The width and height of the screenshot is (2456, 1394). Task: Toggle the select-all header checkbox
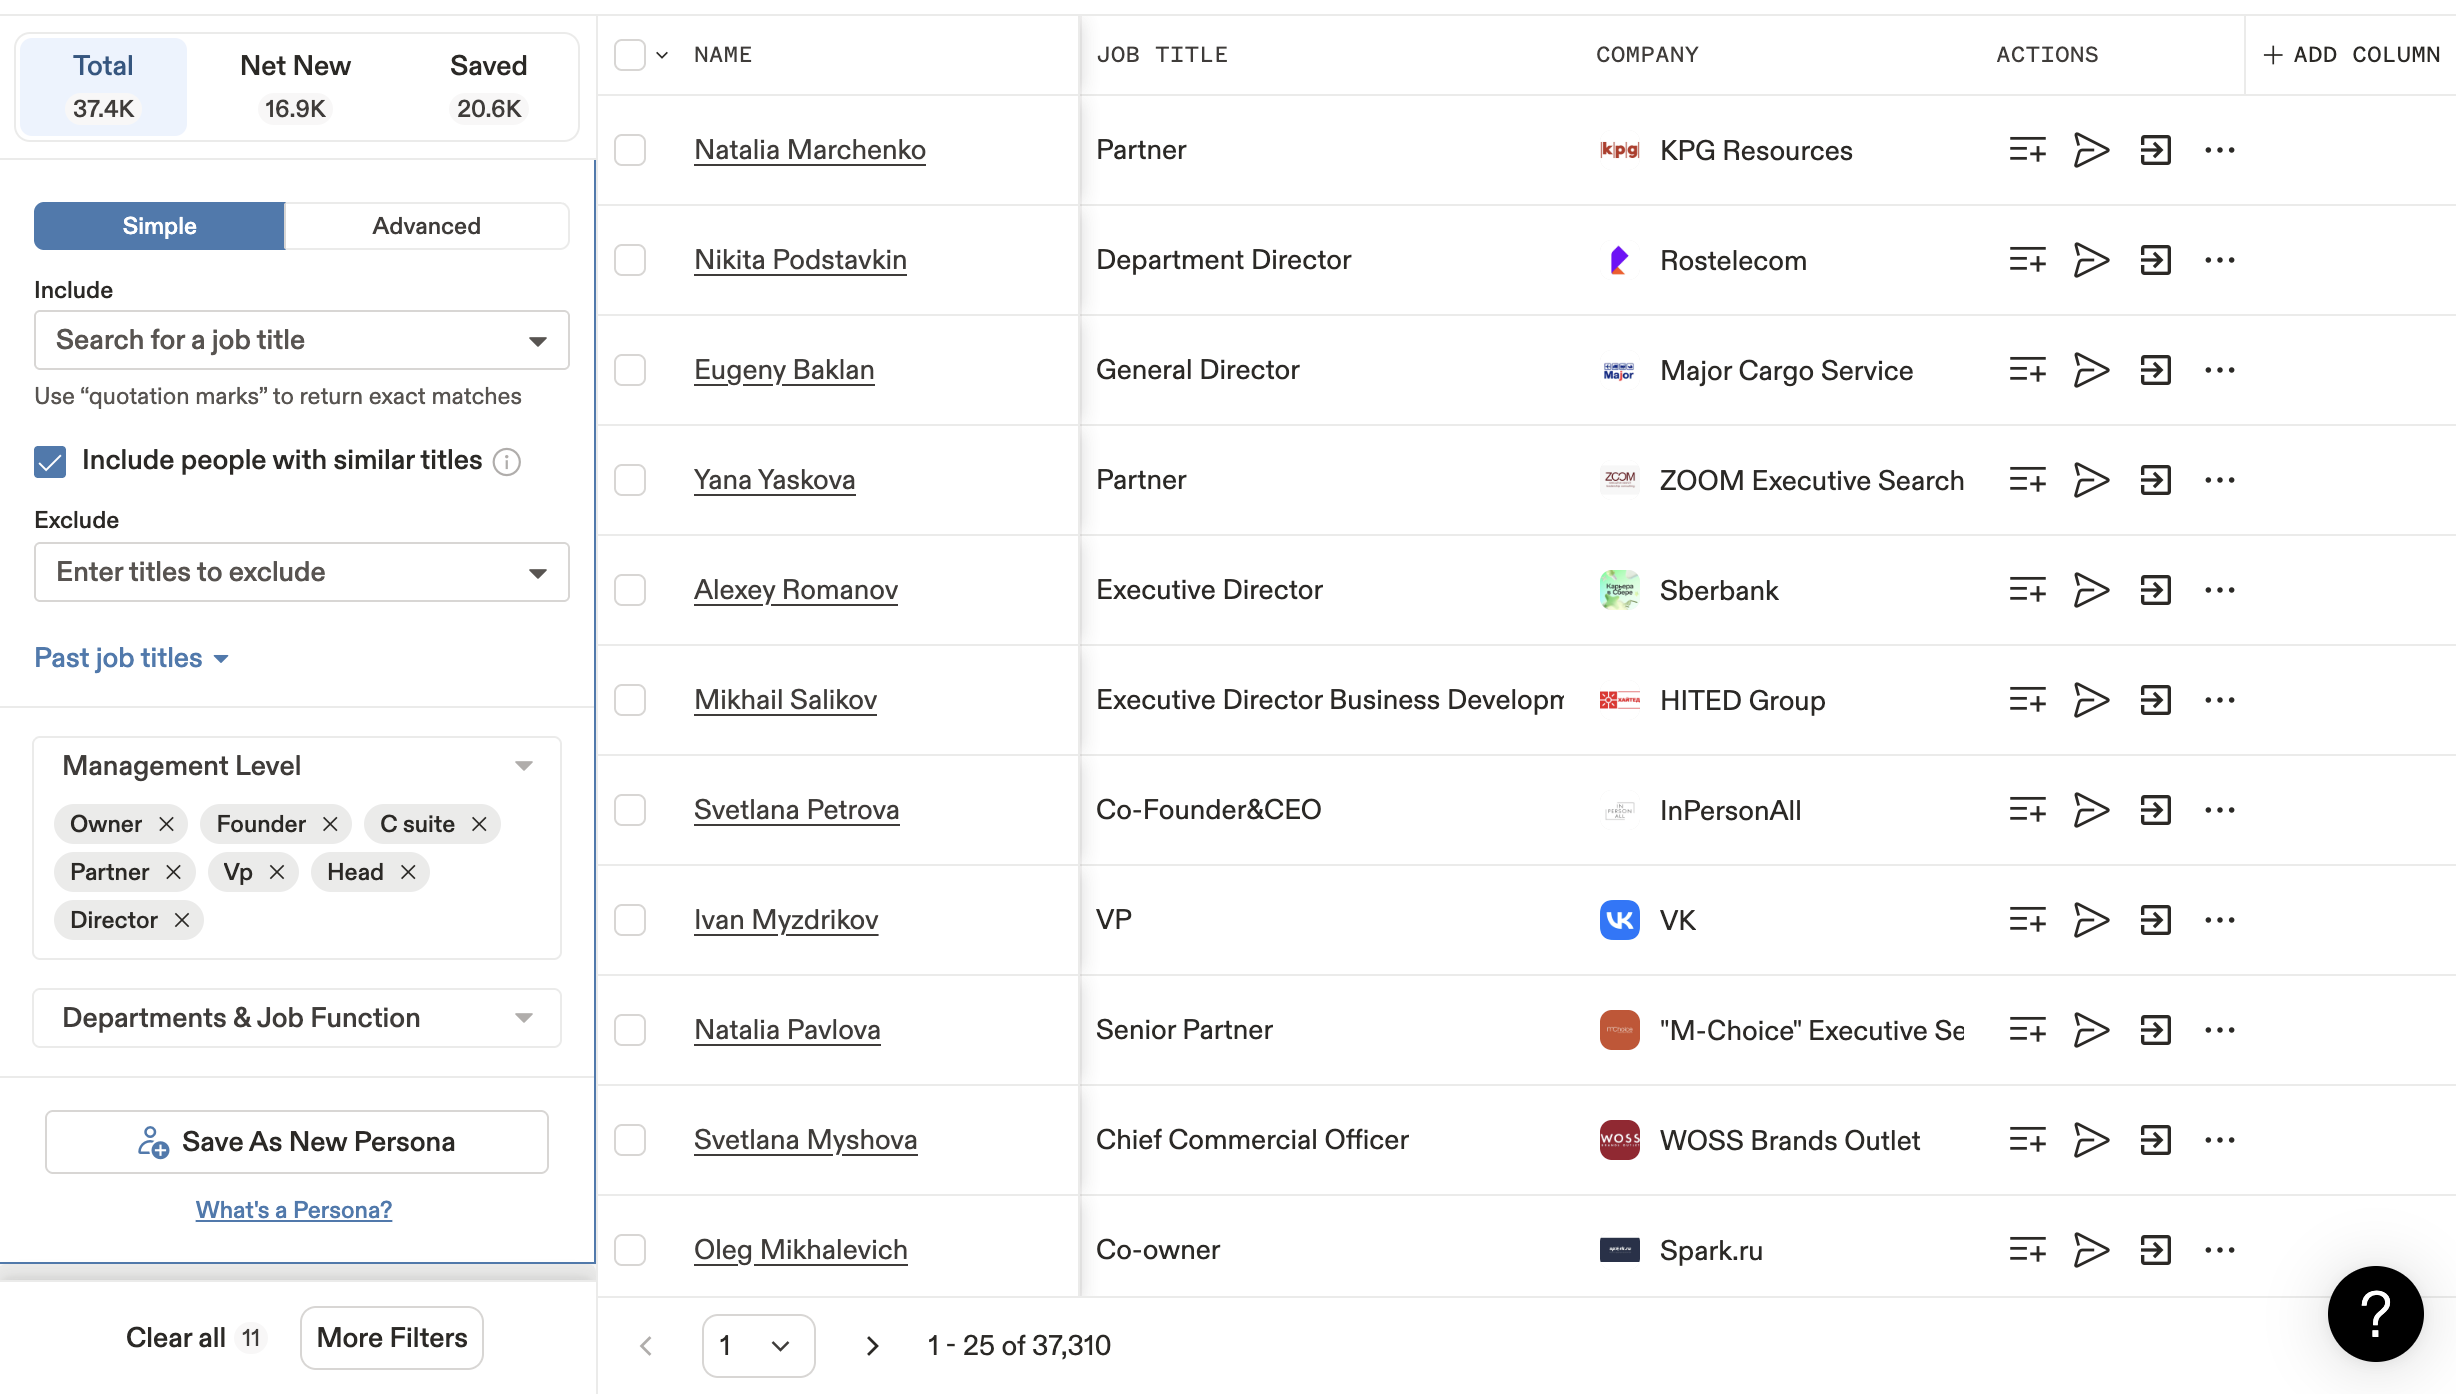tap(630, 55)
